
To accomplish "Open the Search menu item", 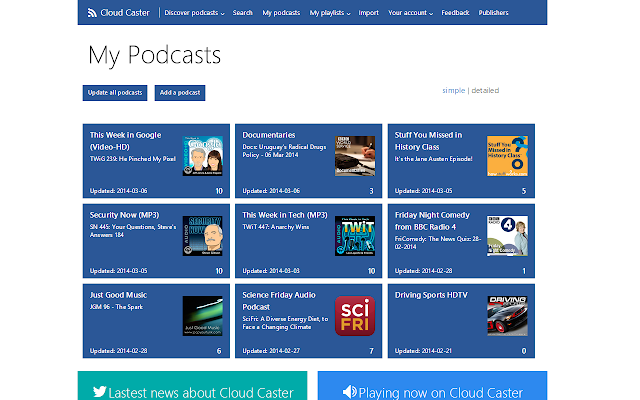I will tap(242, 13).
